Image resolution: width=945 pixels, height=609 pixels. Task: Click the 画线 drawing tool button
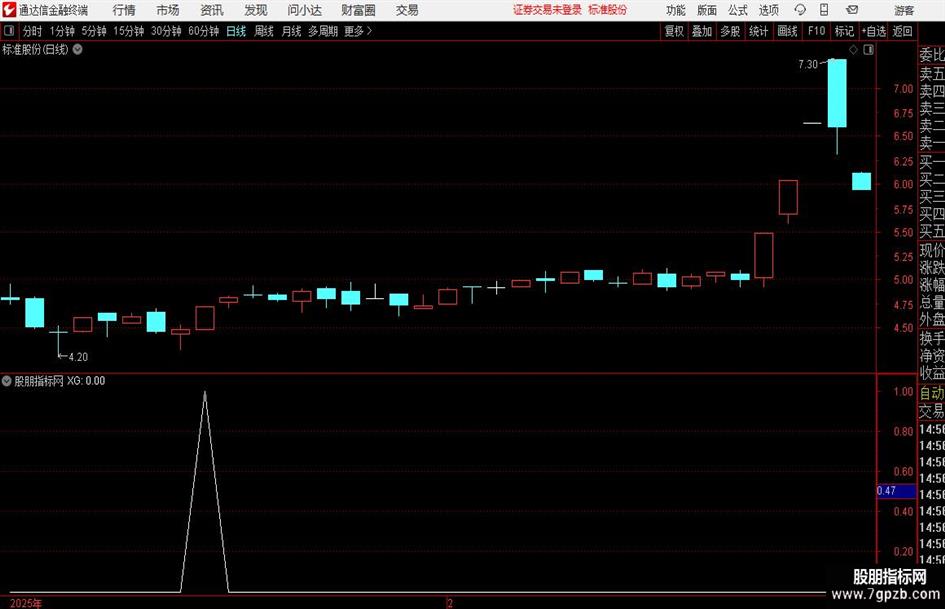point(787,31)
